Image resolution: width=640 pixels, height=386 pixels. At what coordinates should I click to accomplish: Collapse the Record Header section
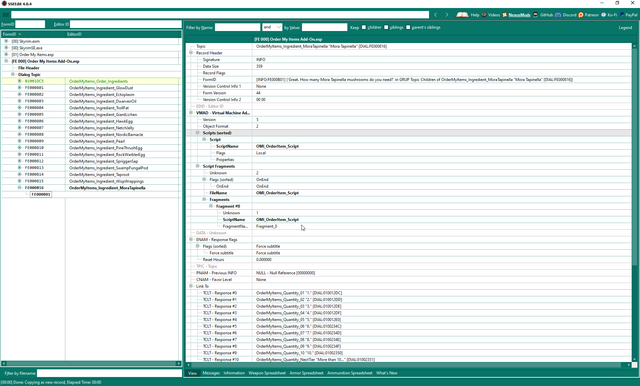click(191, 53)
